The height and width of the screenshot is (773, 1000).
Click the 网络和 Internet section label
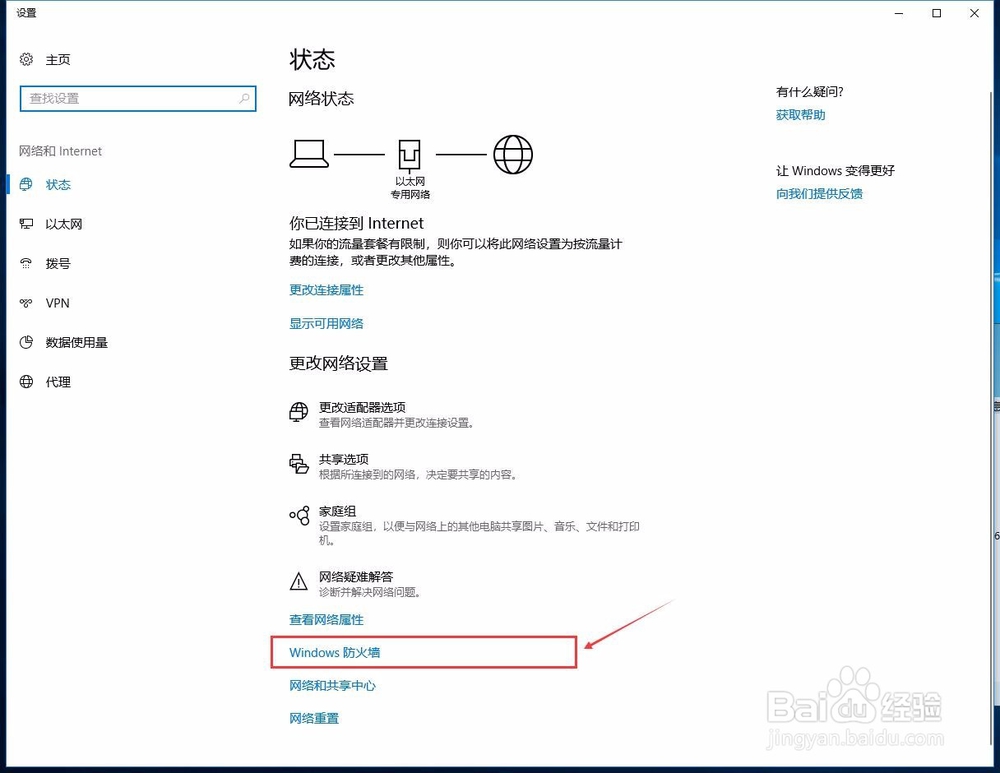pos(60,151)
